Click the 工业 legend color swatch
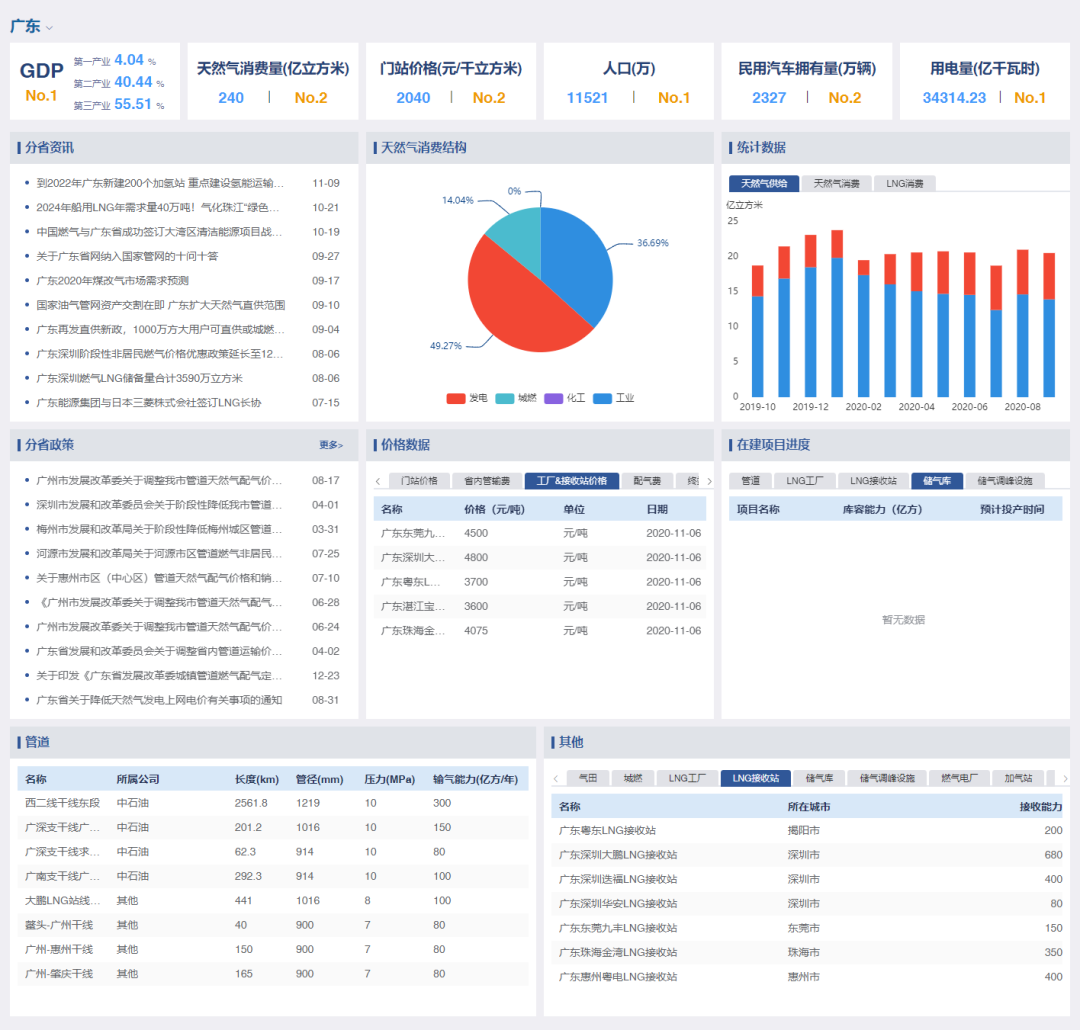This screenshot has height=1030, width=1080. point(602,398)
